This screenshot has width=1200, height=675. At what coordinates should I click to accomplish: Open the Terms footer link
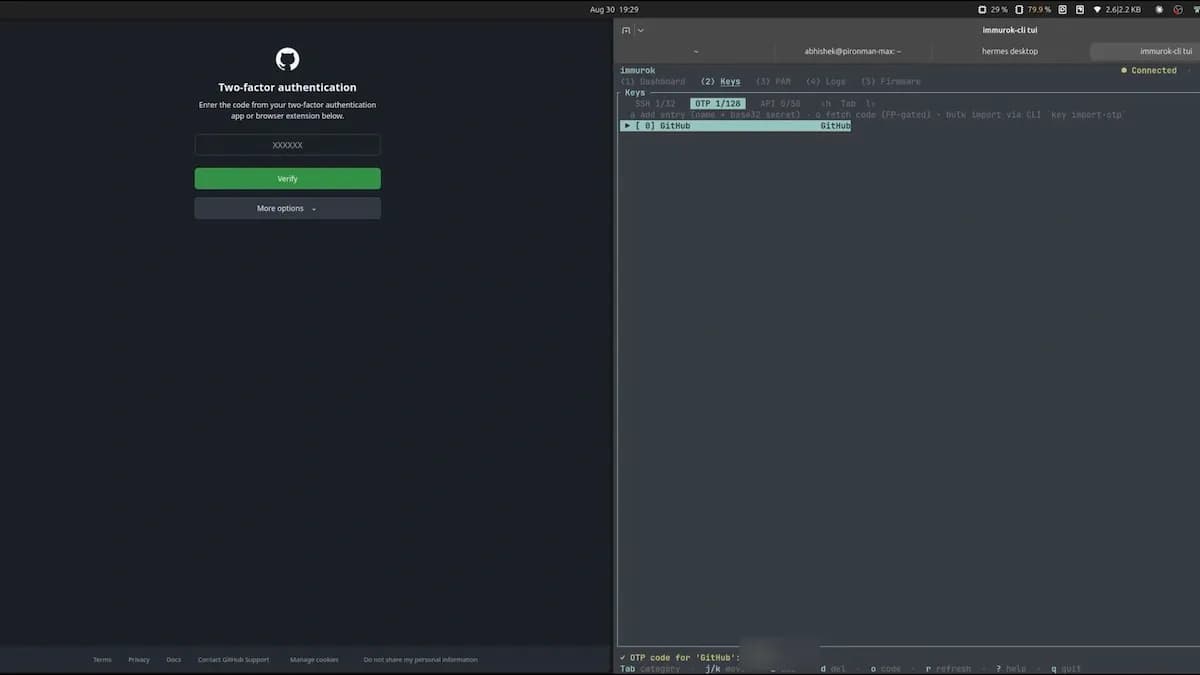click(102, 660)
